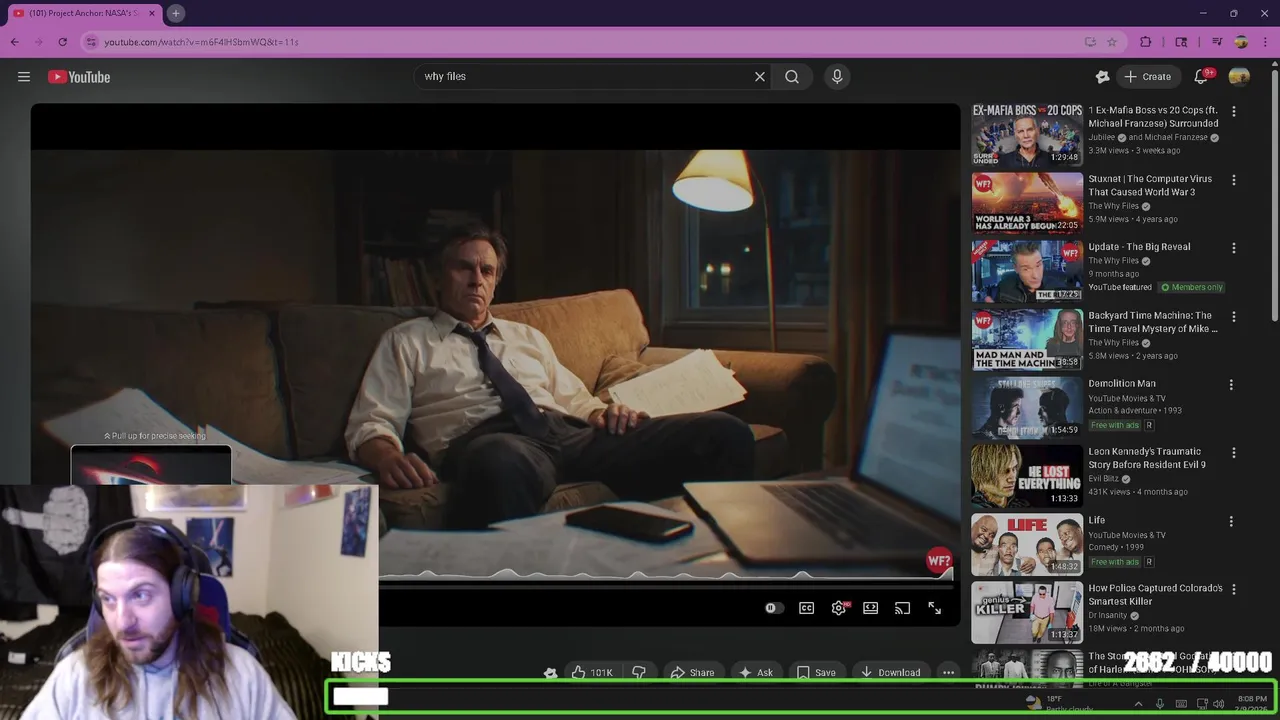Select the Project Anchor YouTube tab
The image size is (1280, 720).
point(85,13)
